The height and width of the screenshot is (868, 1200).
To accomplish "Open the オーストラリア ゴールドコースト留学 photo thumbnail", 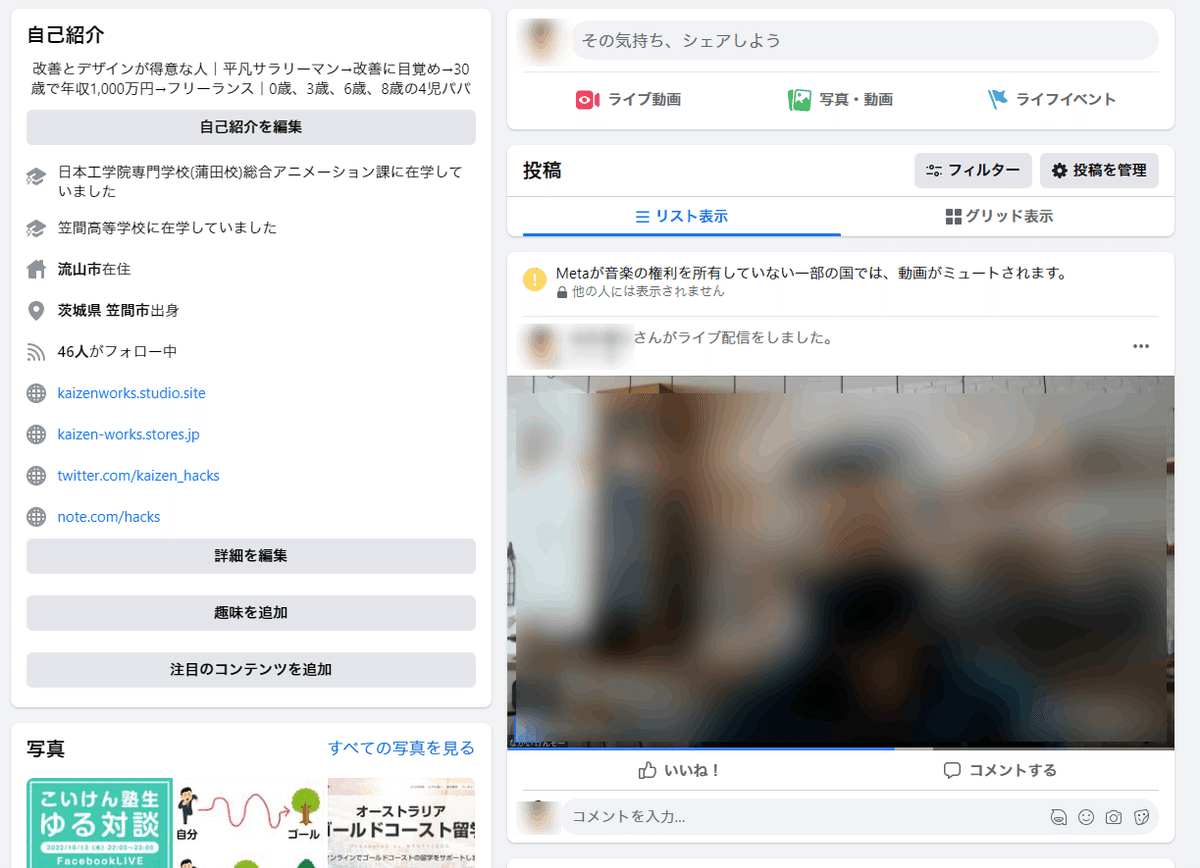I will click(401, 823).
